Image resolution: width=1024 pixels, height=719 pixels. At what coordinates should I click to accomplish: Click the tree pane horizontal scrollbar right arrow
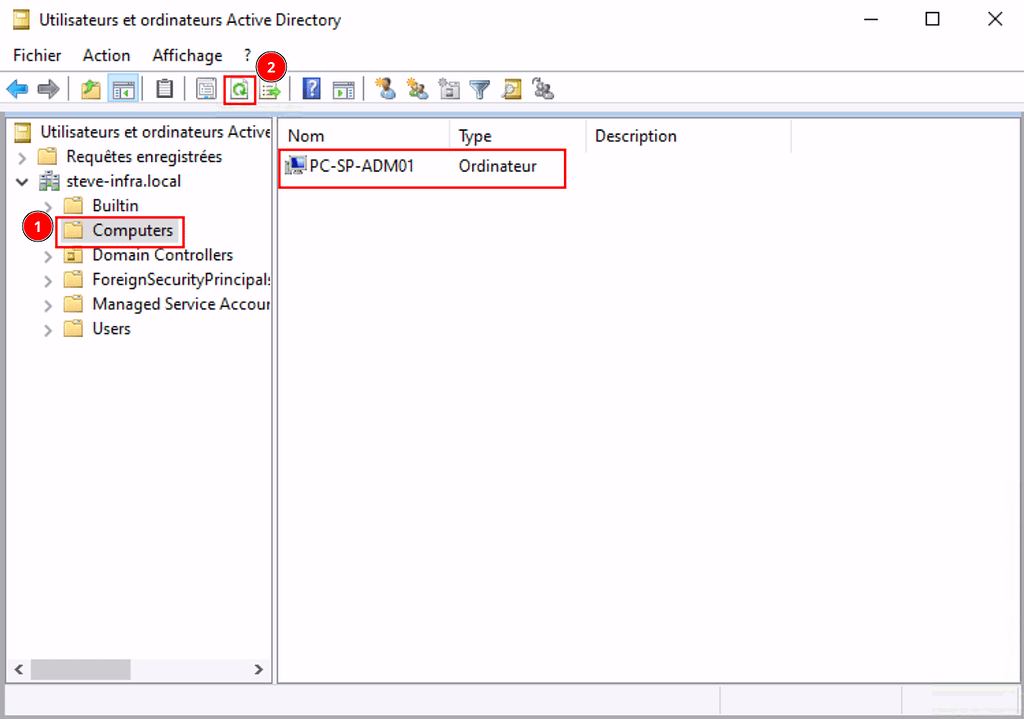coord(258,669)
